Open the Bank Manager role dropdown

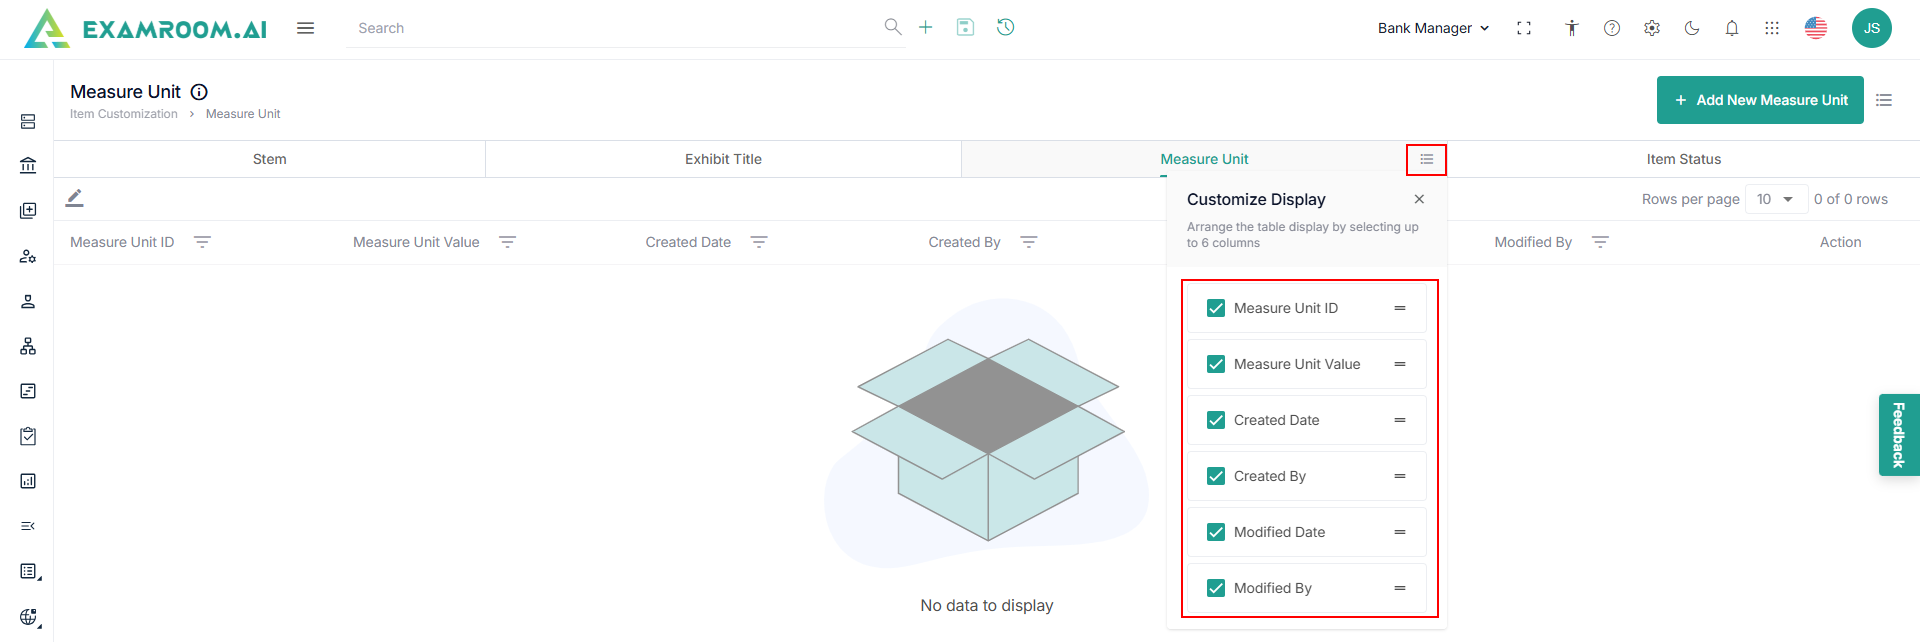(1433, 28)
